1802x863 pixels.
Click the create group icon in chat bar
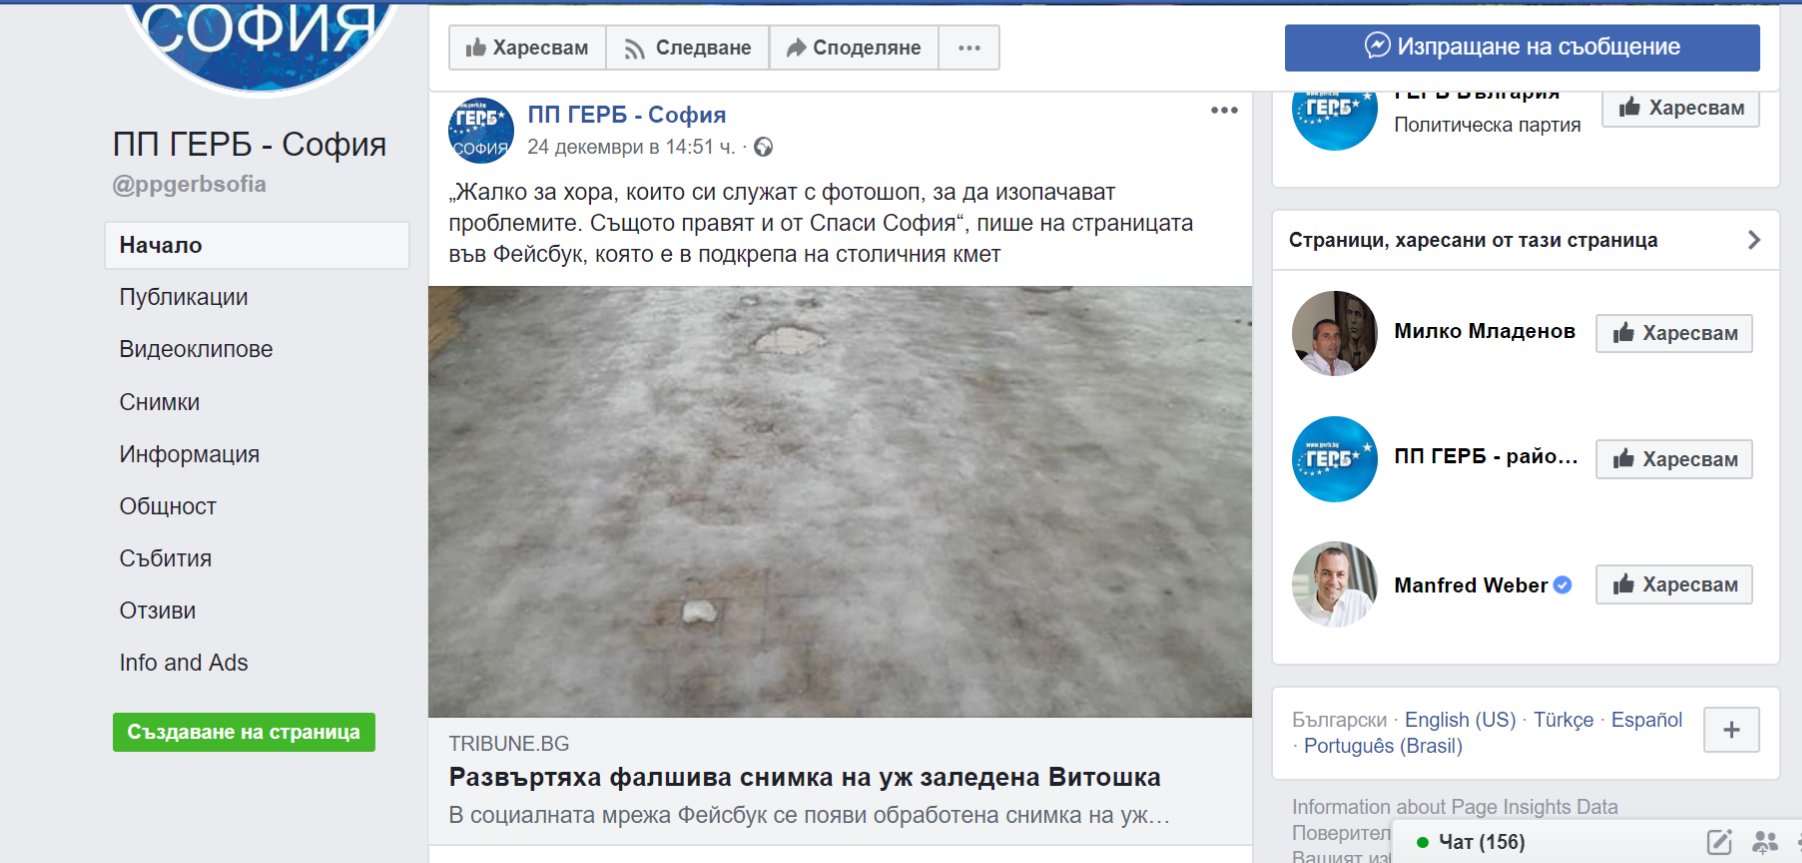click(1765, 842)
